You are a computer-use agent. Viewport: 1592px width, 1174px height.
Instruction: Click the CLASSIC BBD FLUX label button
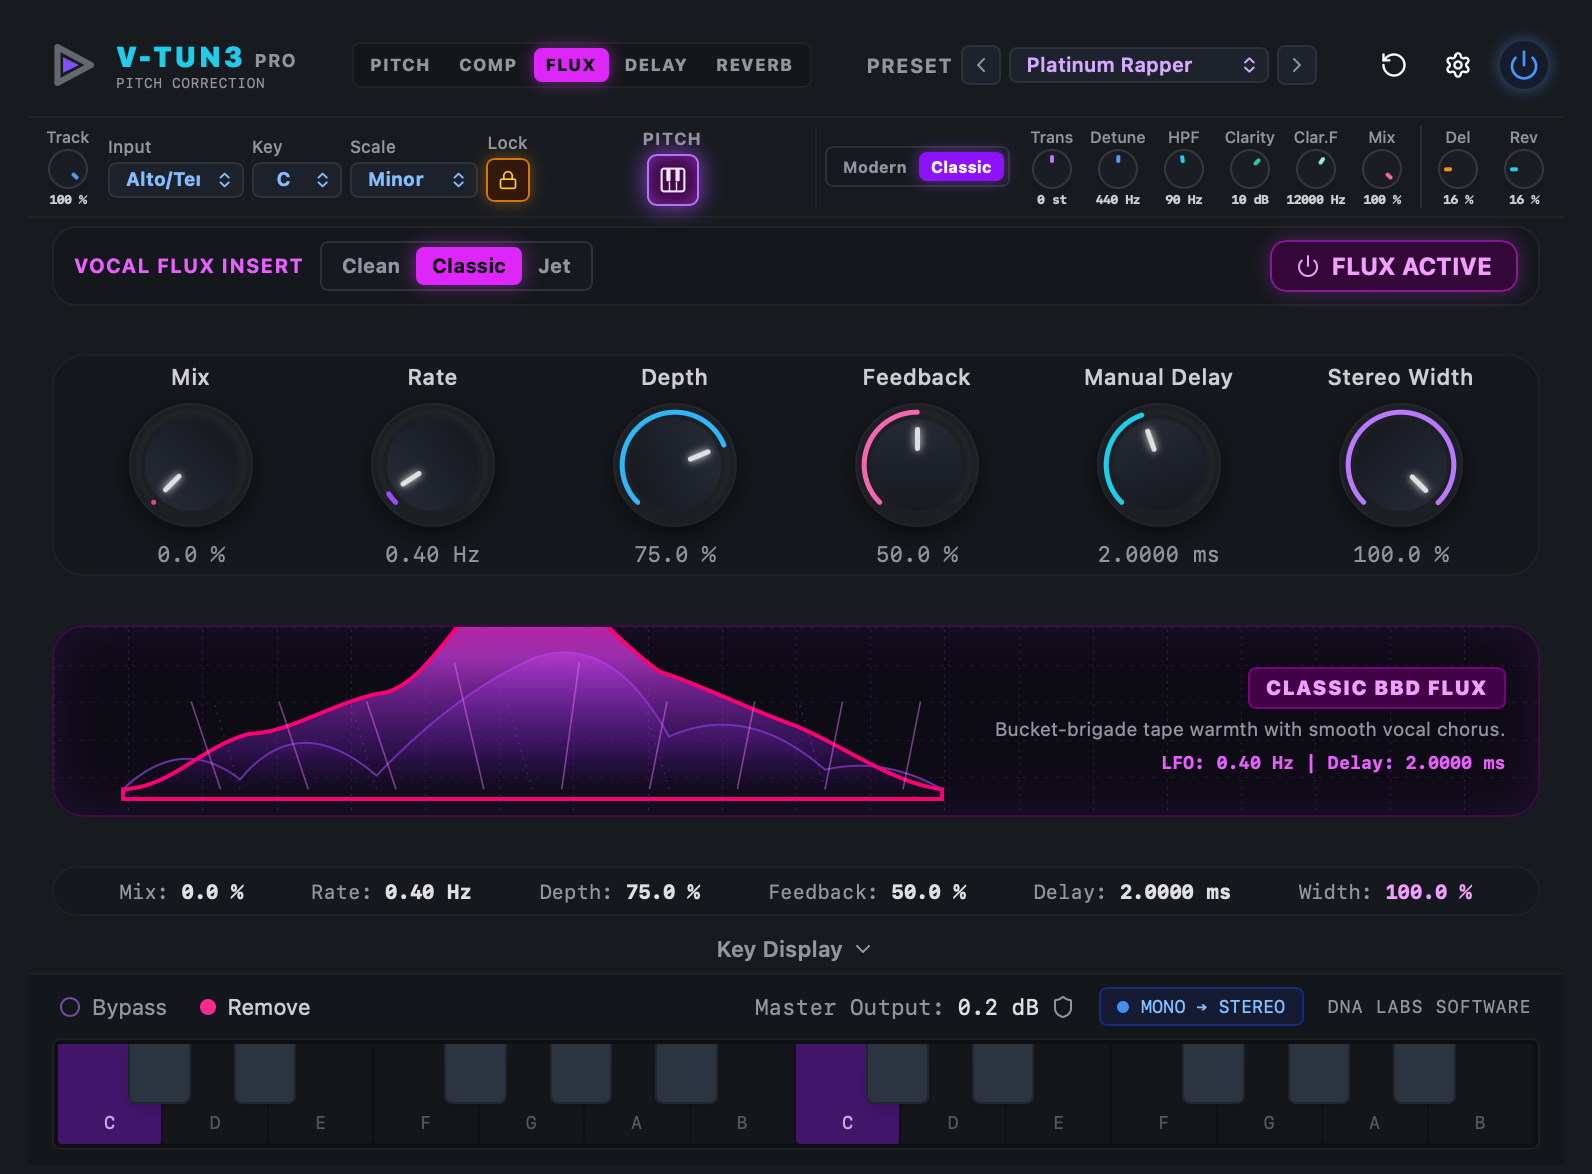coord(1376,688)
